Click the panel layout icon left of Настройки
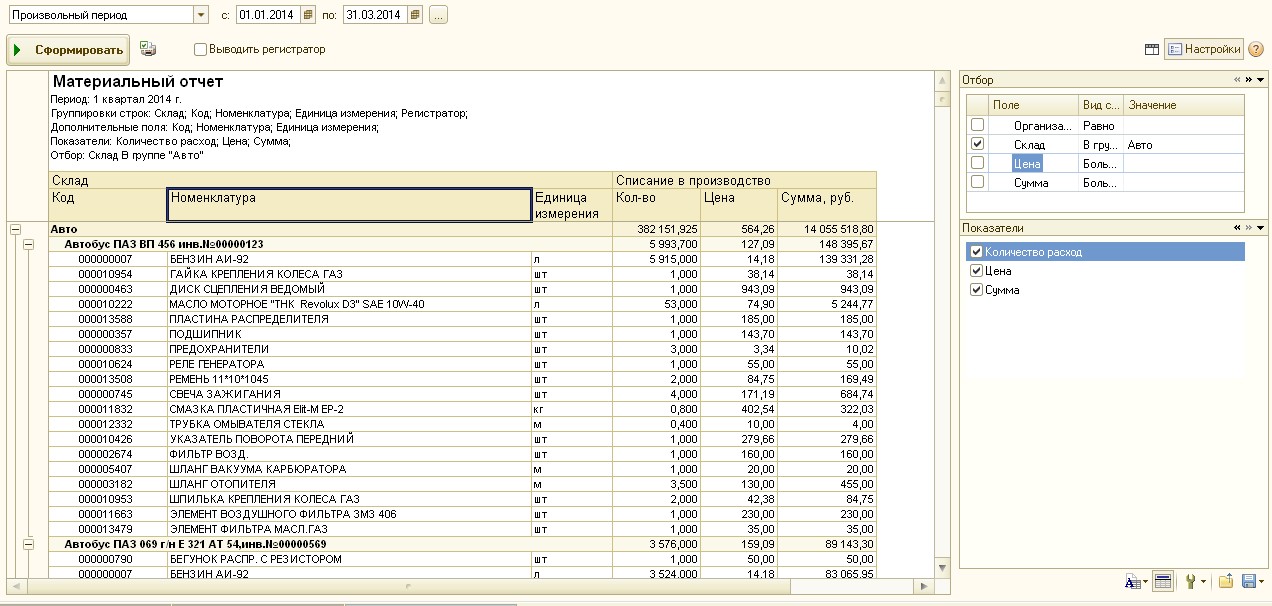This screenshot has height=606, width=1272. 1152,49
